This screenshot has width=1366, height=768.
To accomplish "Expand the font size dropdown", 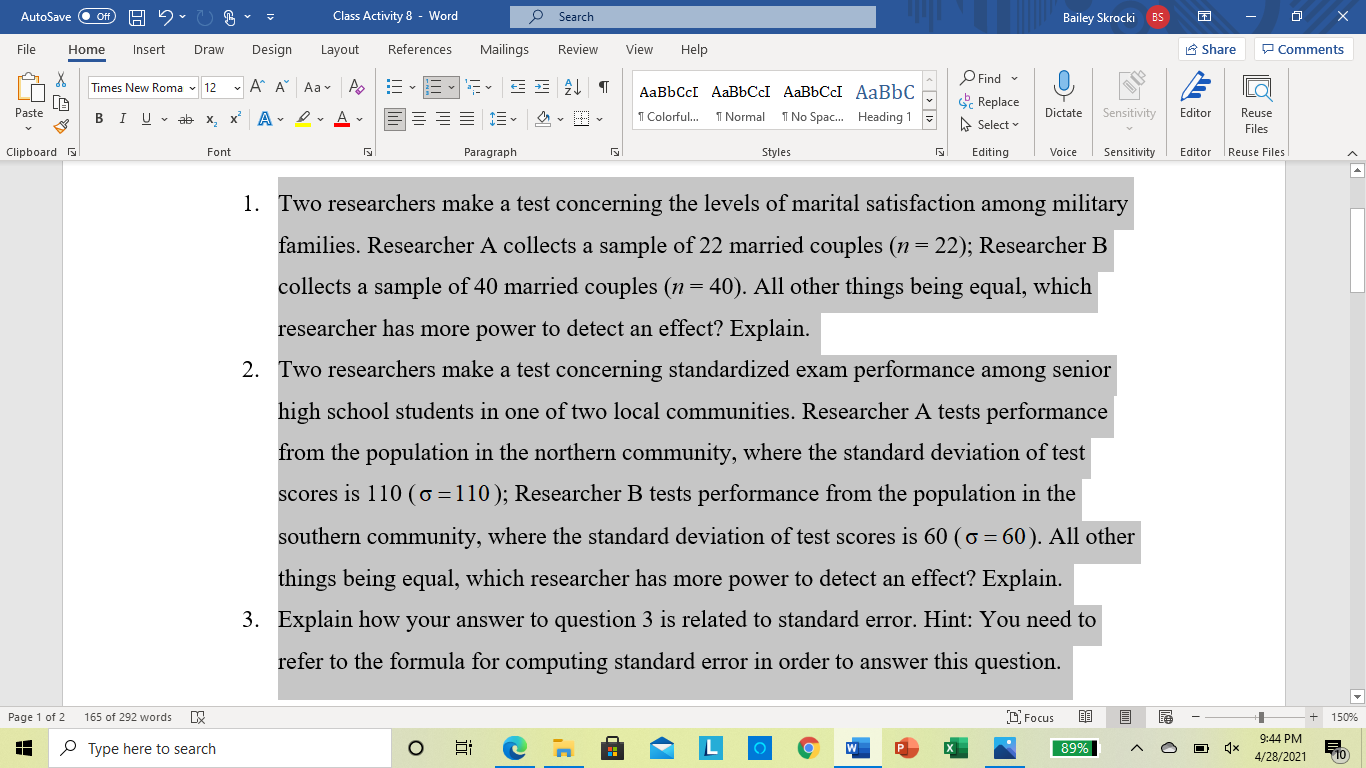I will coord(237,88).
